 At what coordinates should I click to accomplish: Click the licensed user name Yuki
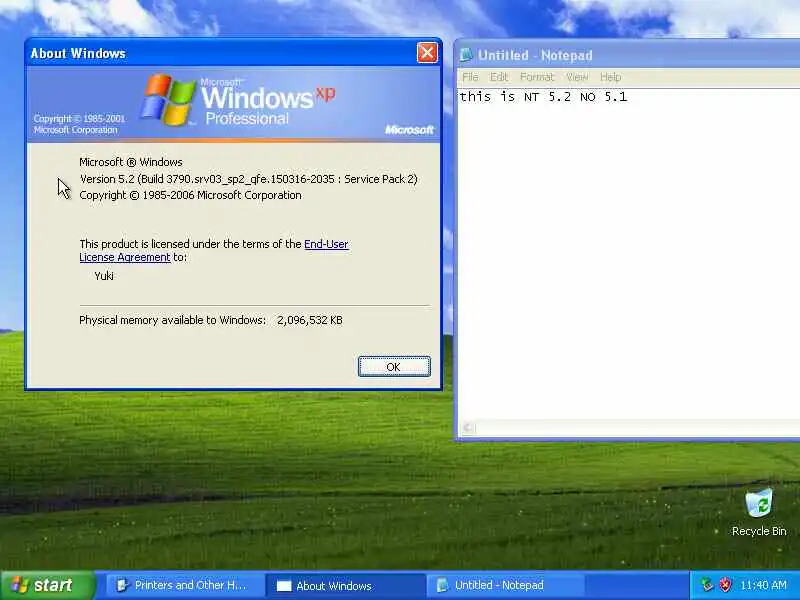click(104, 276)
